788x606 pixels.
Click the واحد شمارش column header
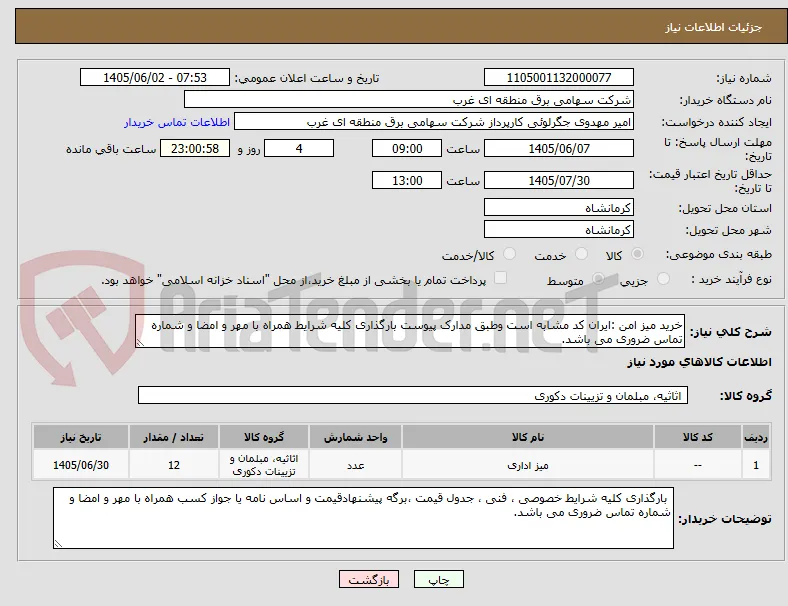[355, 437]
